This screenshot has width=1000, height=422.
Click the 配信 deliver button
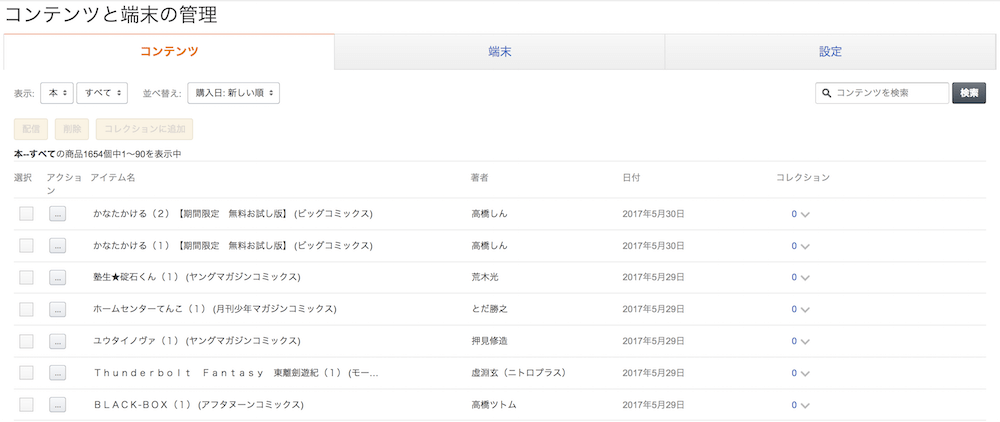pyautogui.click(x=31, y=129)
